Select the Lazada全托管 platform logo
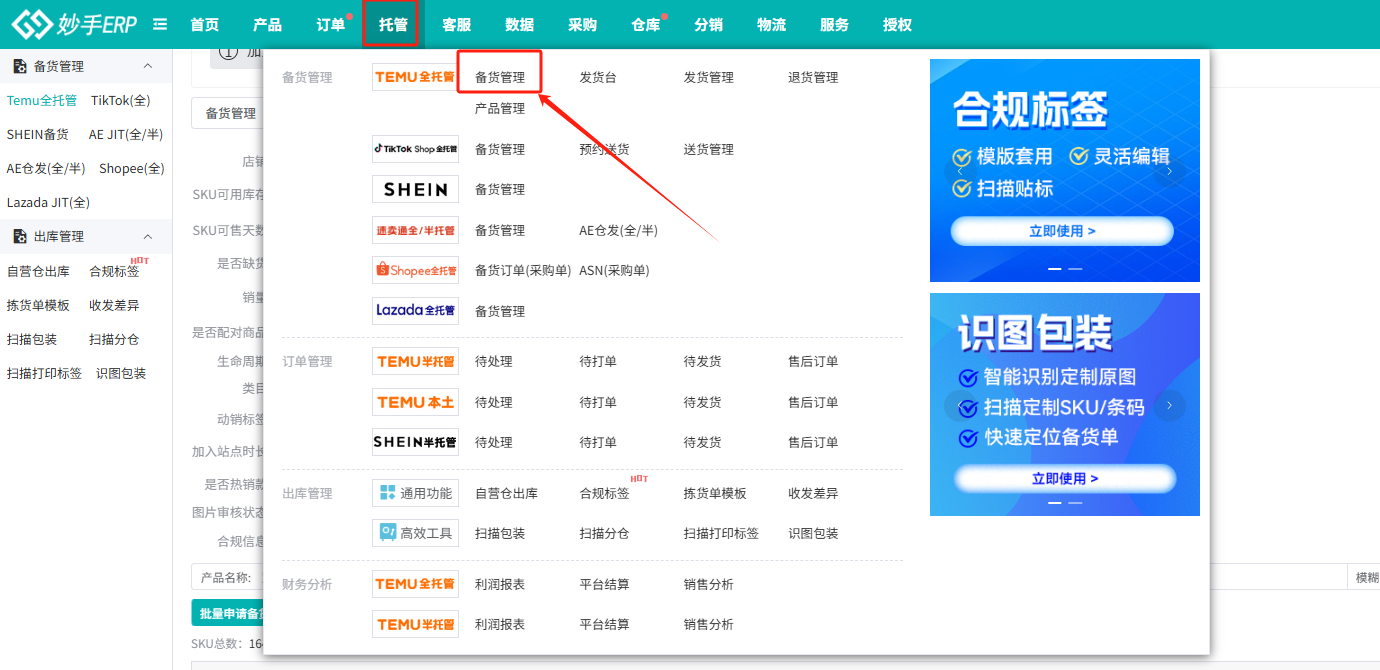This screenshot has width=1380, height=670. [x=415, y=310]
